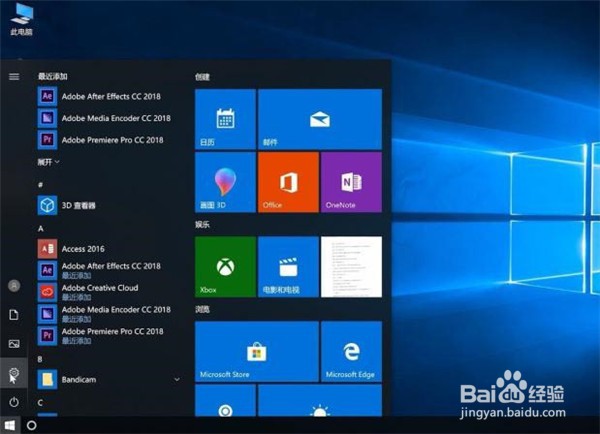The image size is (600, 434).
Task: Open the 邮件 mail tile
Action: [x=320, y=119]
